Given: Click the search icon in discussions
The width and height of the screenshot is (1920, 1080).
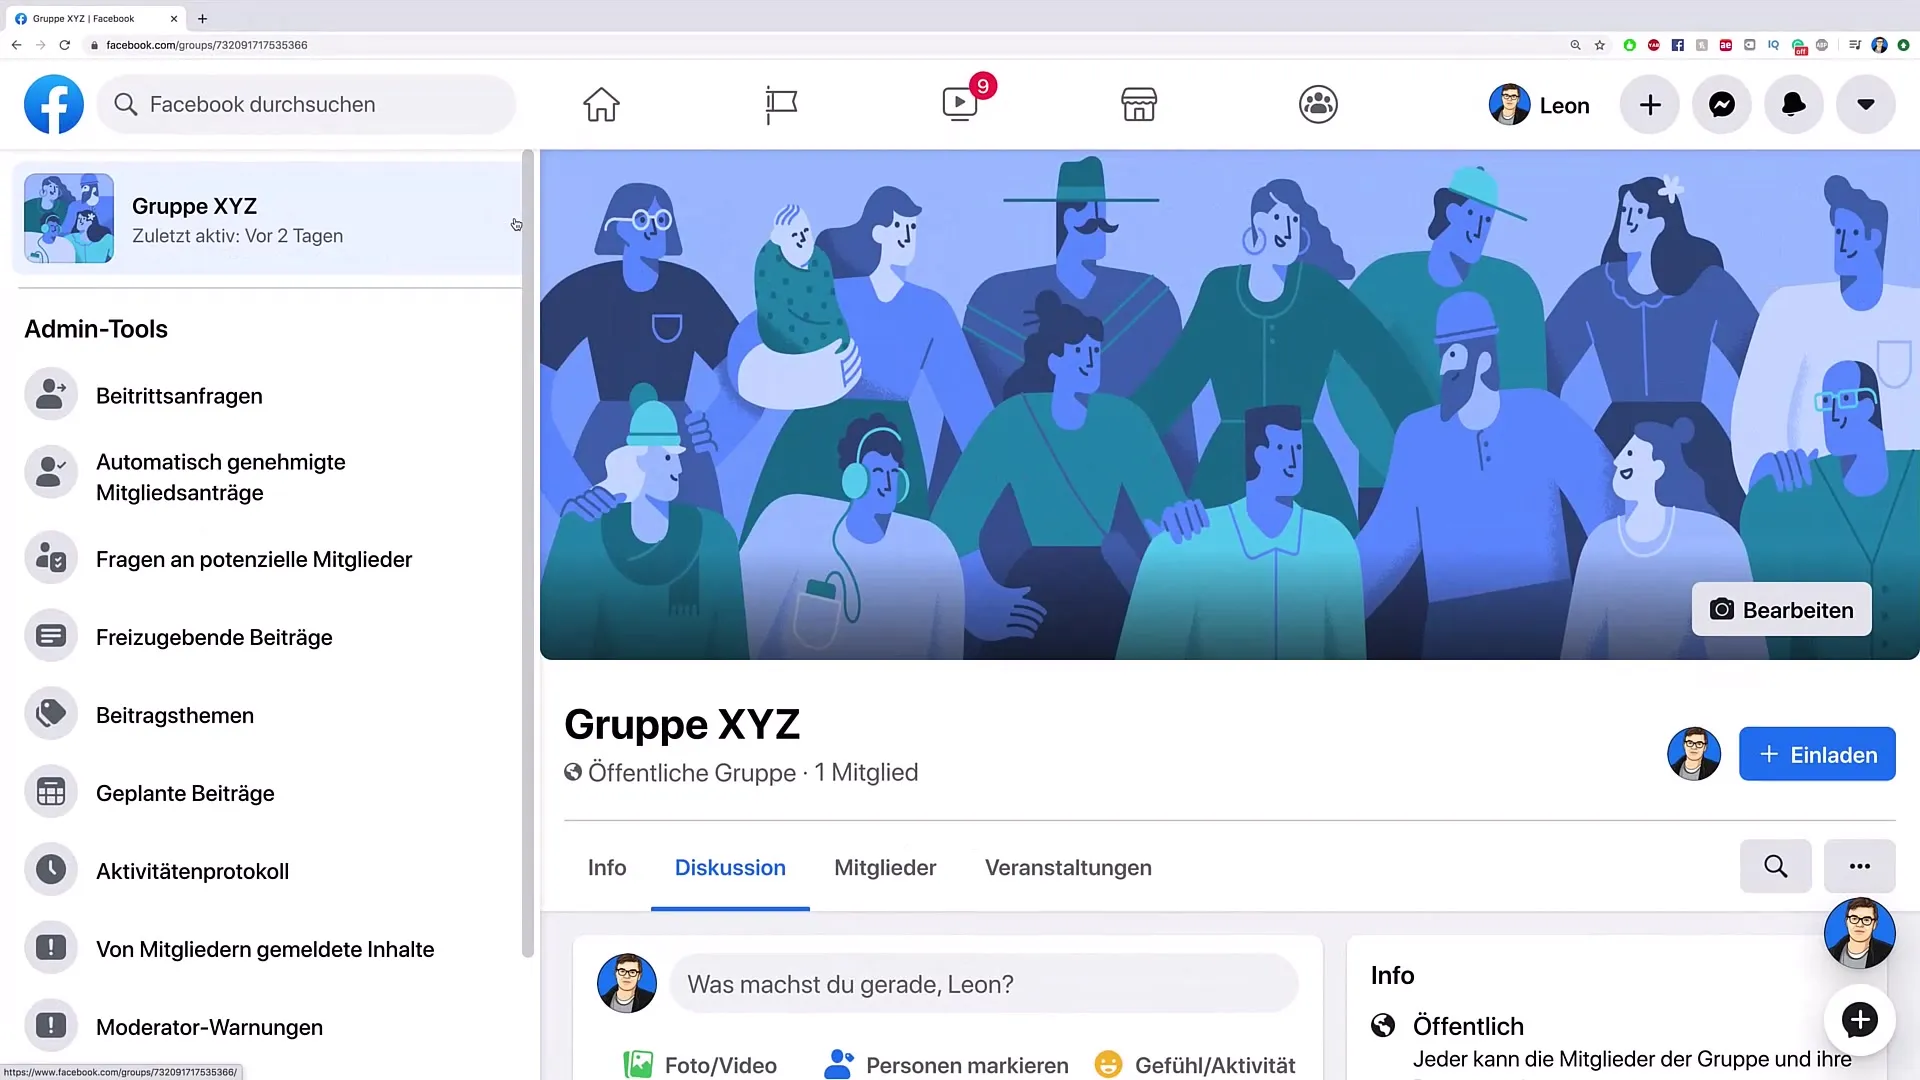Looking at the screenshot, I should 1775,865.
